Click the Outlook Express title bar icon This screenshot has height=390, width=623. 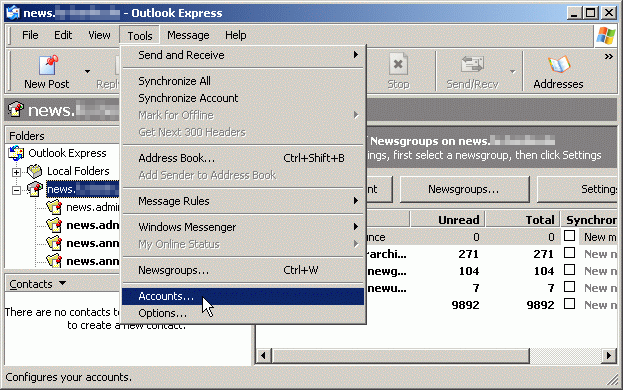[x=12, y=13]
